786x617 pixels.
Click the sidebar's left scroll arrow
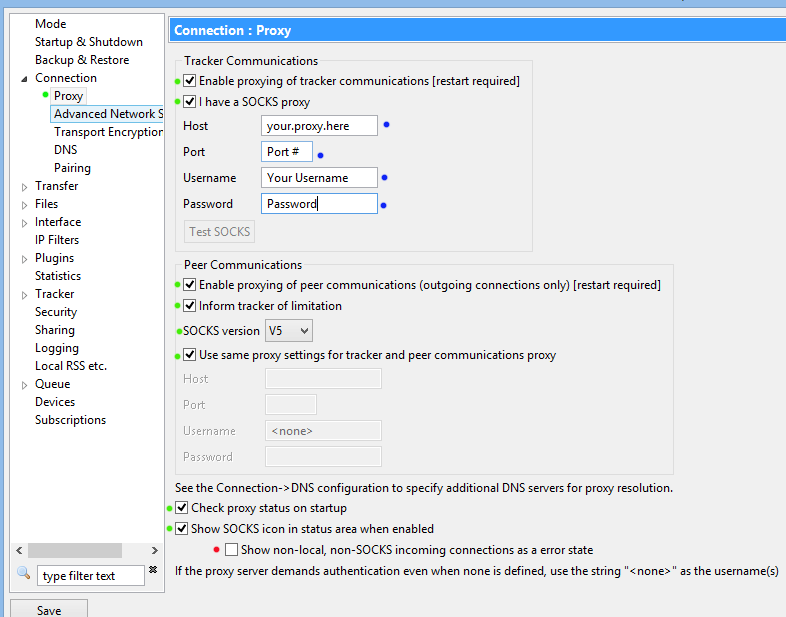tap(17, 550)
